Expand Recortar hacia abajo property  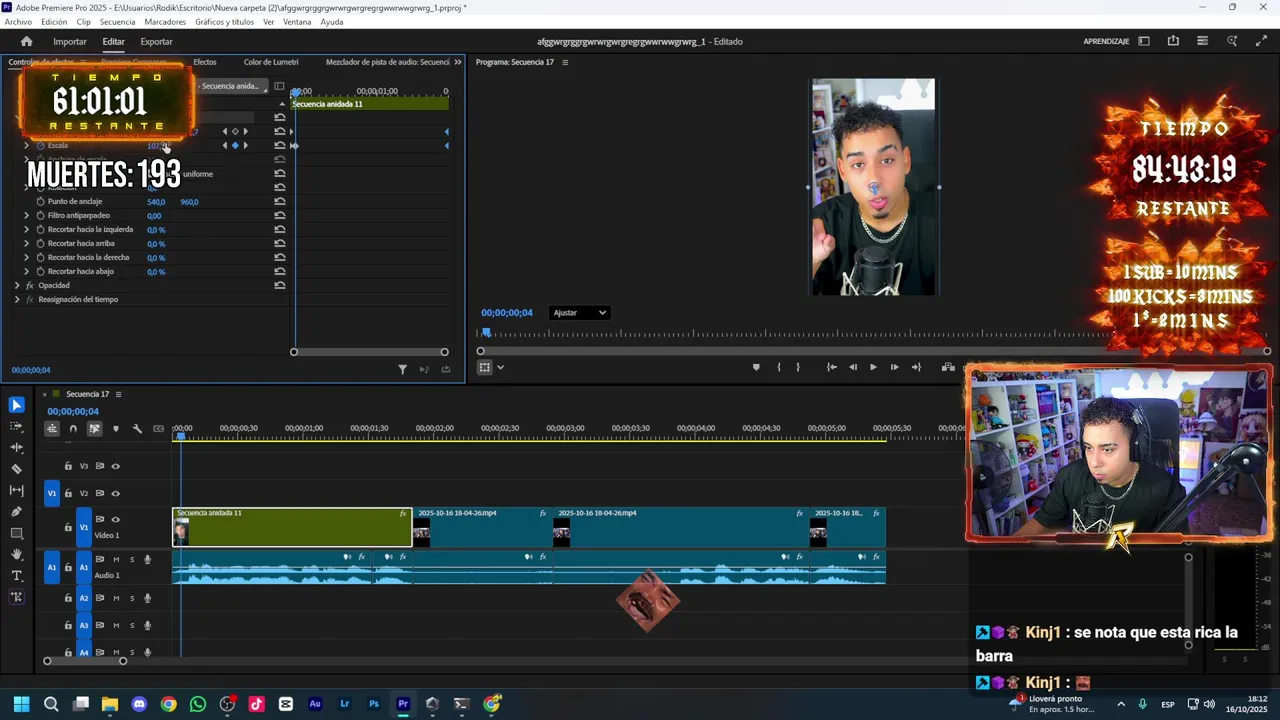[x=27, y=271]
